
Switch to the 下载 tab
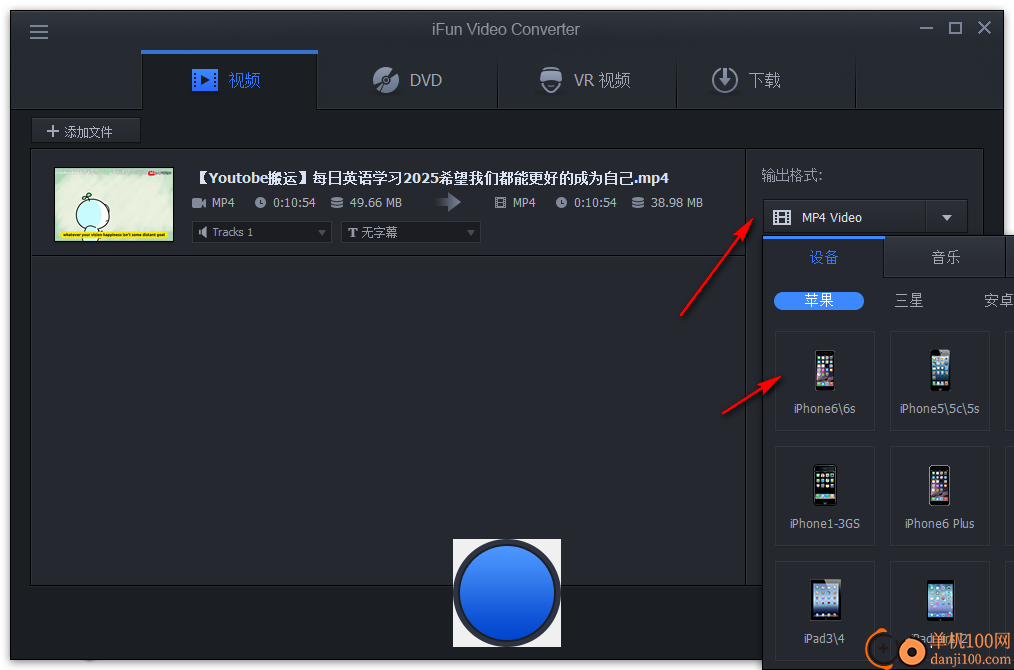[766, 80]
